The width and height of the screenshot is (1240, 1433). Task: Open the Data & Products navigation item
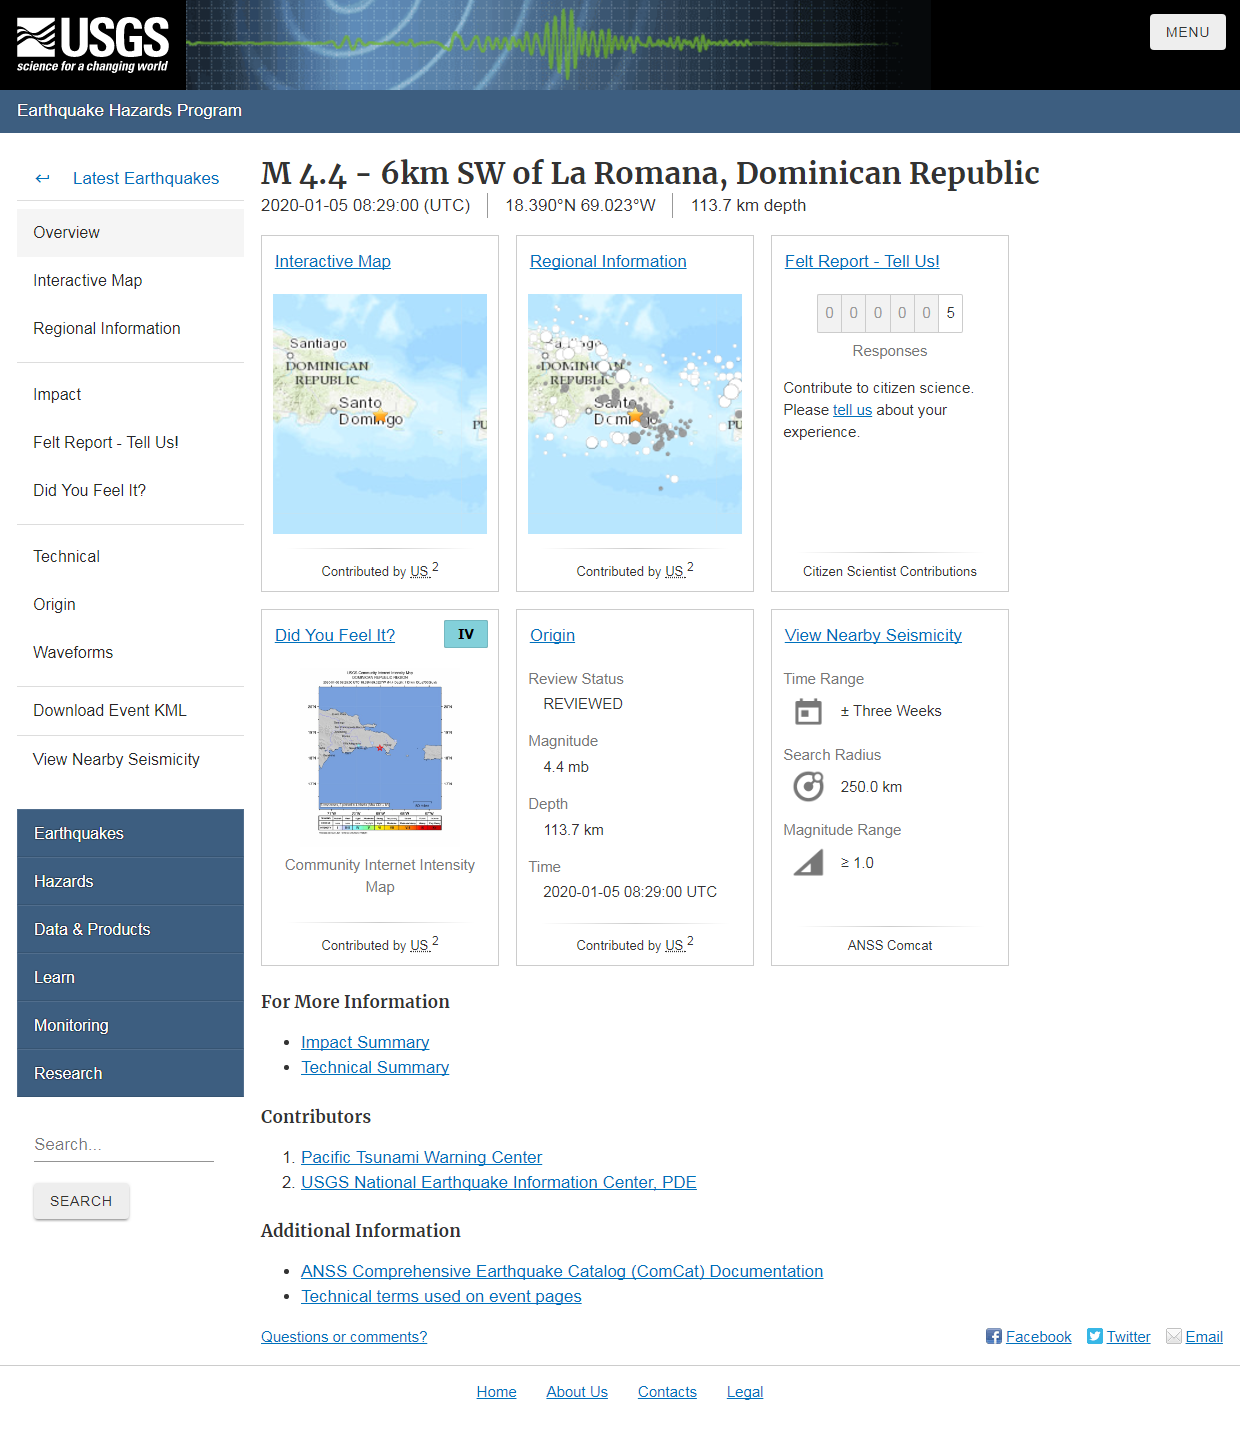click(x=130, y=929)
